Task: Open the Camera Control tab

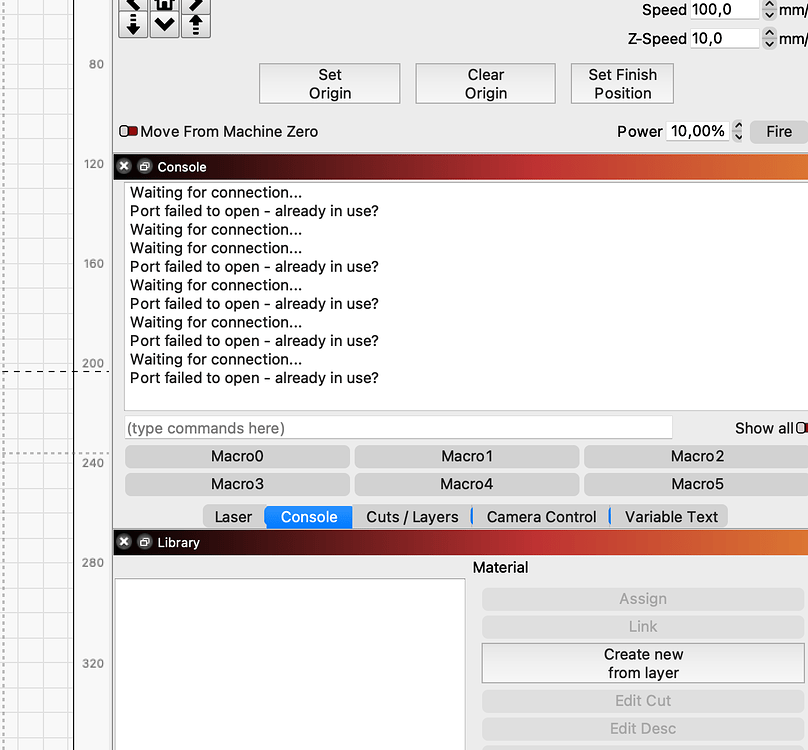Action: (541, 516)
